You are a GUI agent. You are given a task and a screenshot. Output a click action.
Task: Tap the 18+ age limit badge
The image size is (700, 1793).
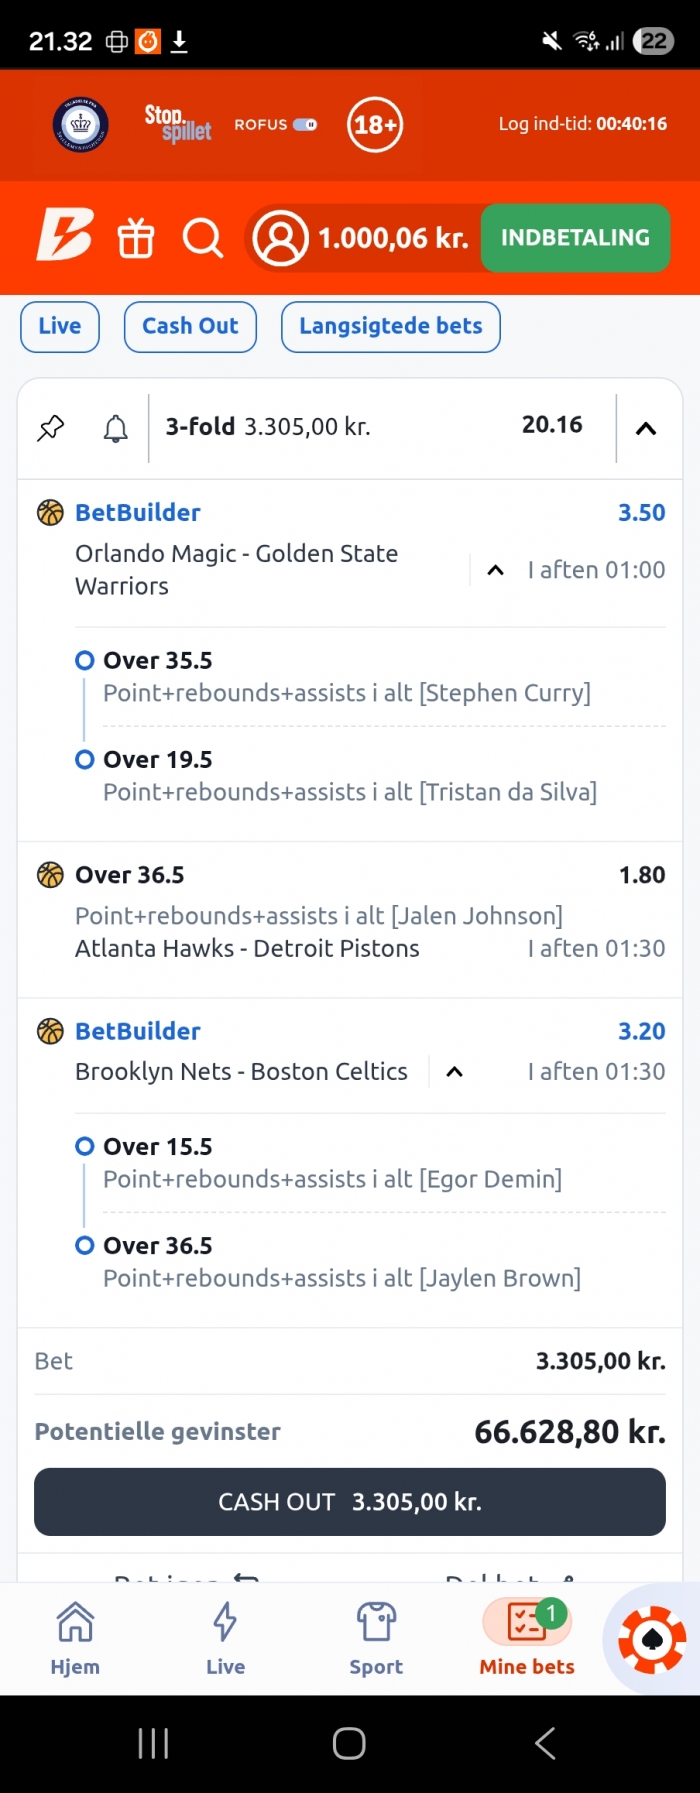(375, 125)
